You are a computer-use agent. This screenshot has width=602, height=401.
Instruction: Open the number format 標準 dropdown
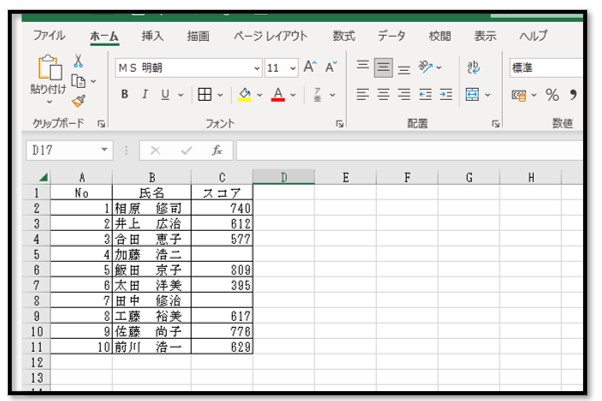546,68
